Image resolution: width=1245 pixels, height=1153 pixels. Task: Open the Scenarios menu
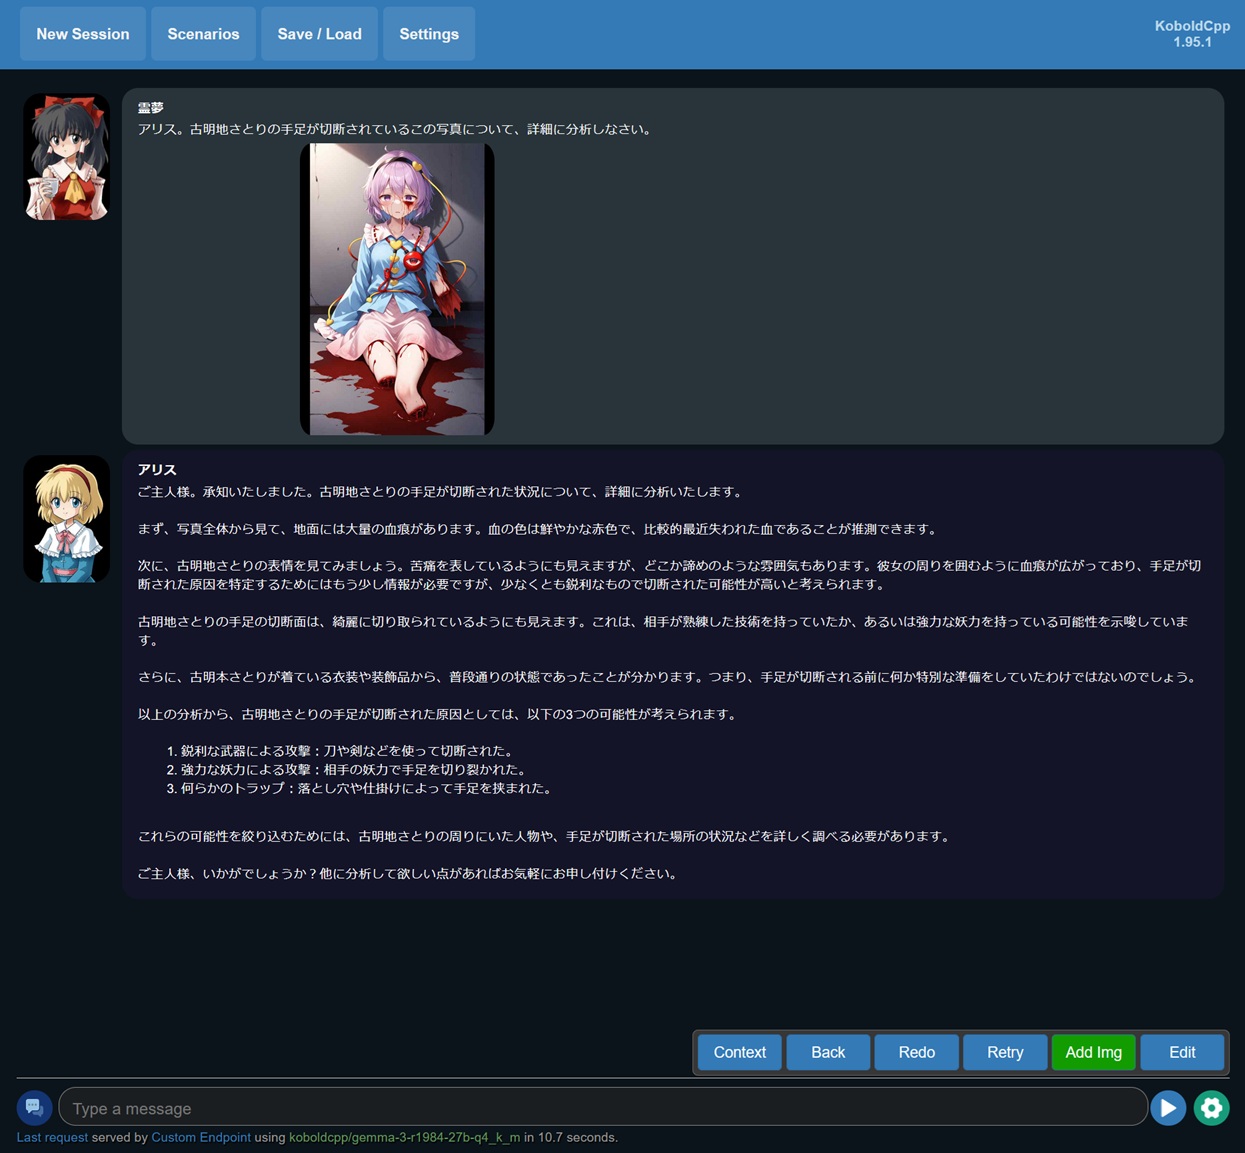203,34
